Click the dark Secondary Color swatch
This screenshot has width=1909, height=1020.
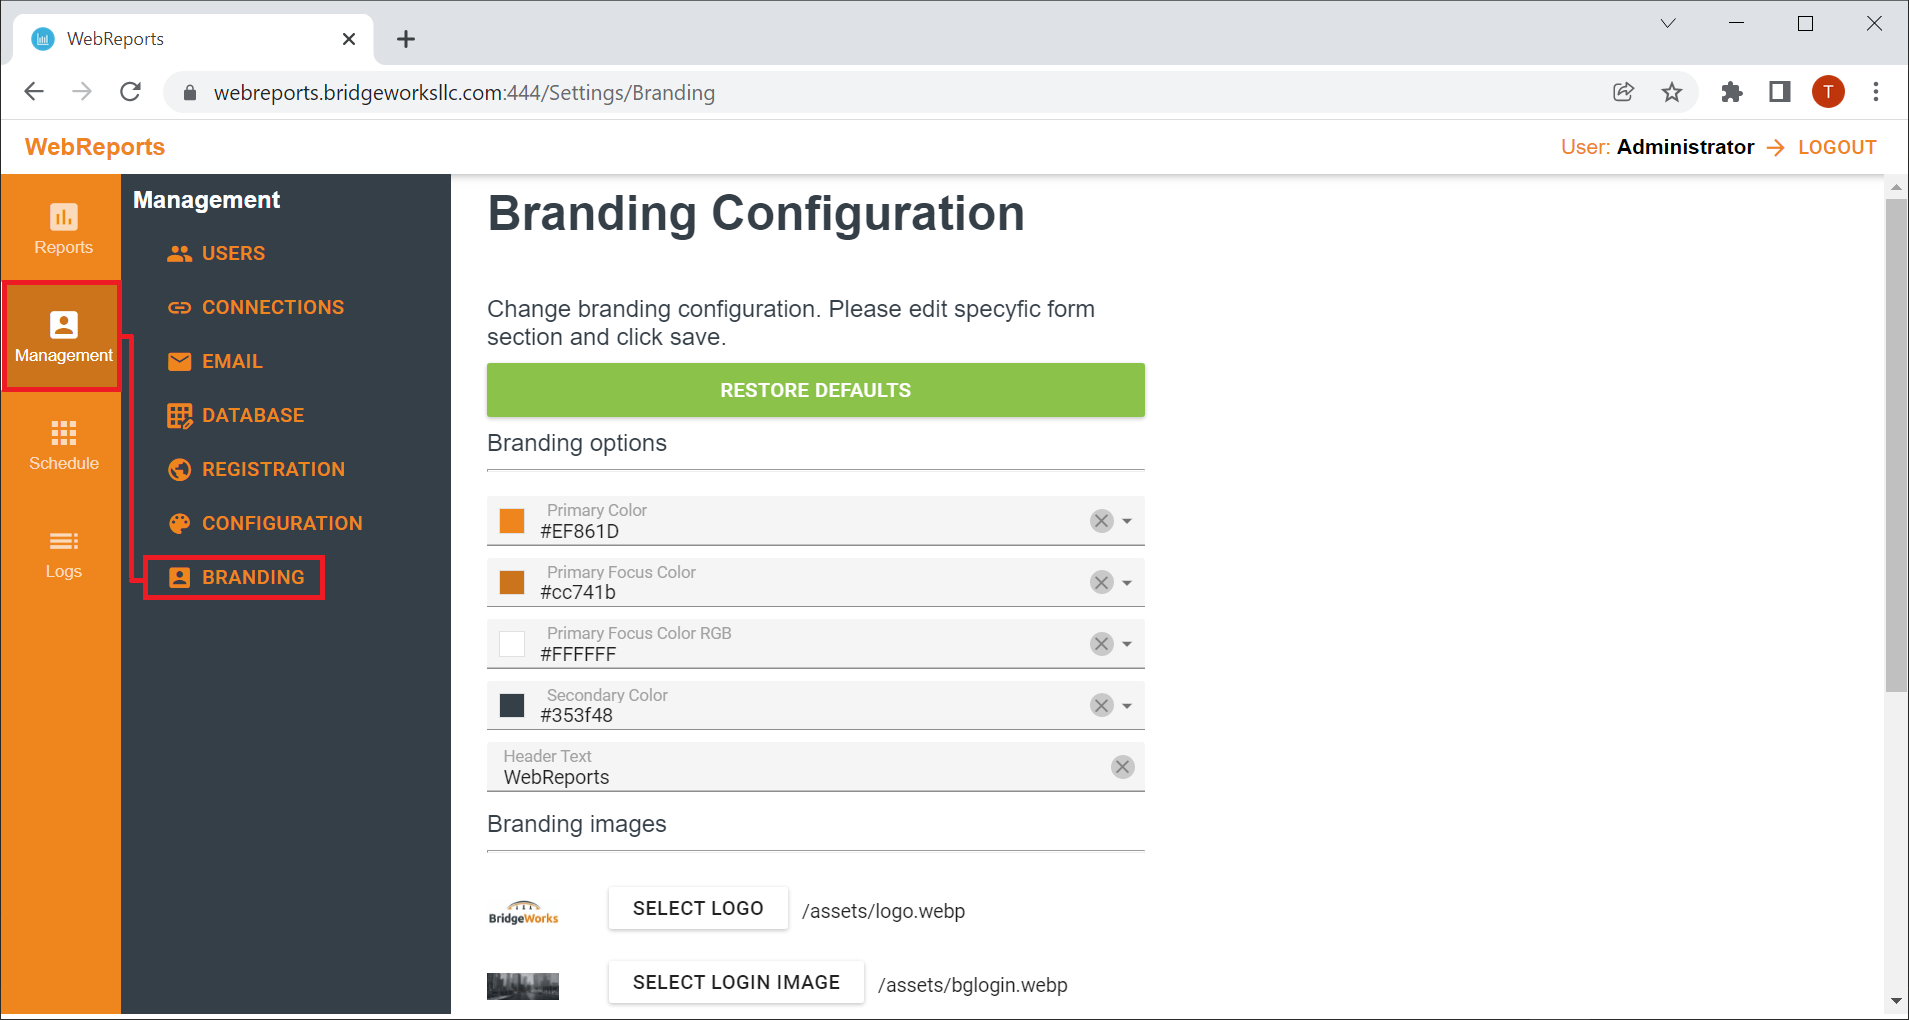(512, 705)
